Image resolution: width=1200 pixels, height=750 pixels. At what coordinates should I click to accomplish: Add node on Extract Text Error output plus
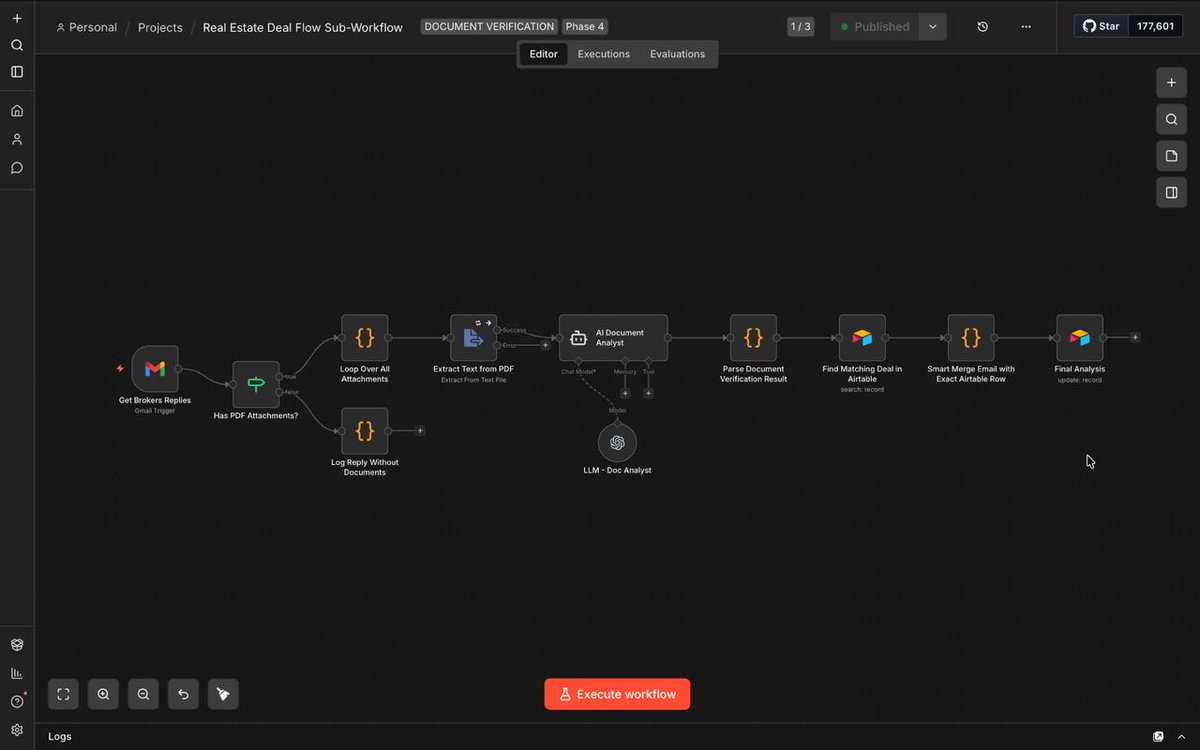(x=545, y=345)
